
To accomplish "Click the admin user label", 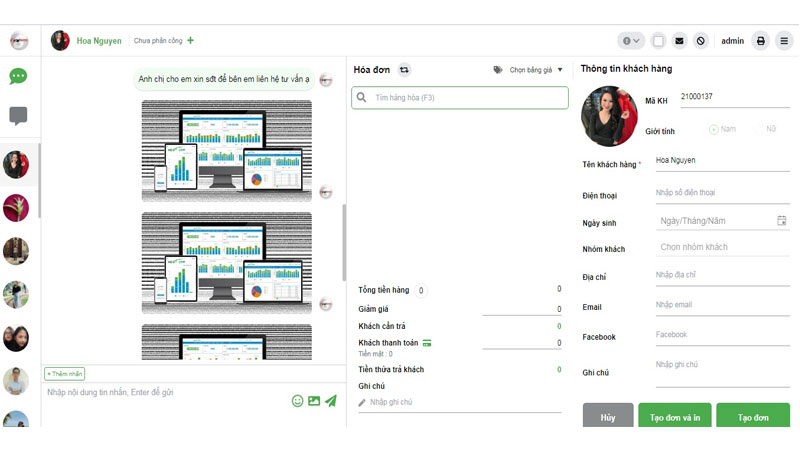I will [x=732, y=41].
